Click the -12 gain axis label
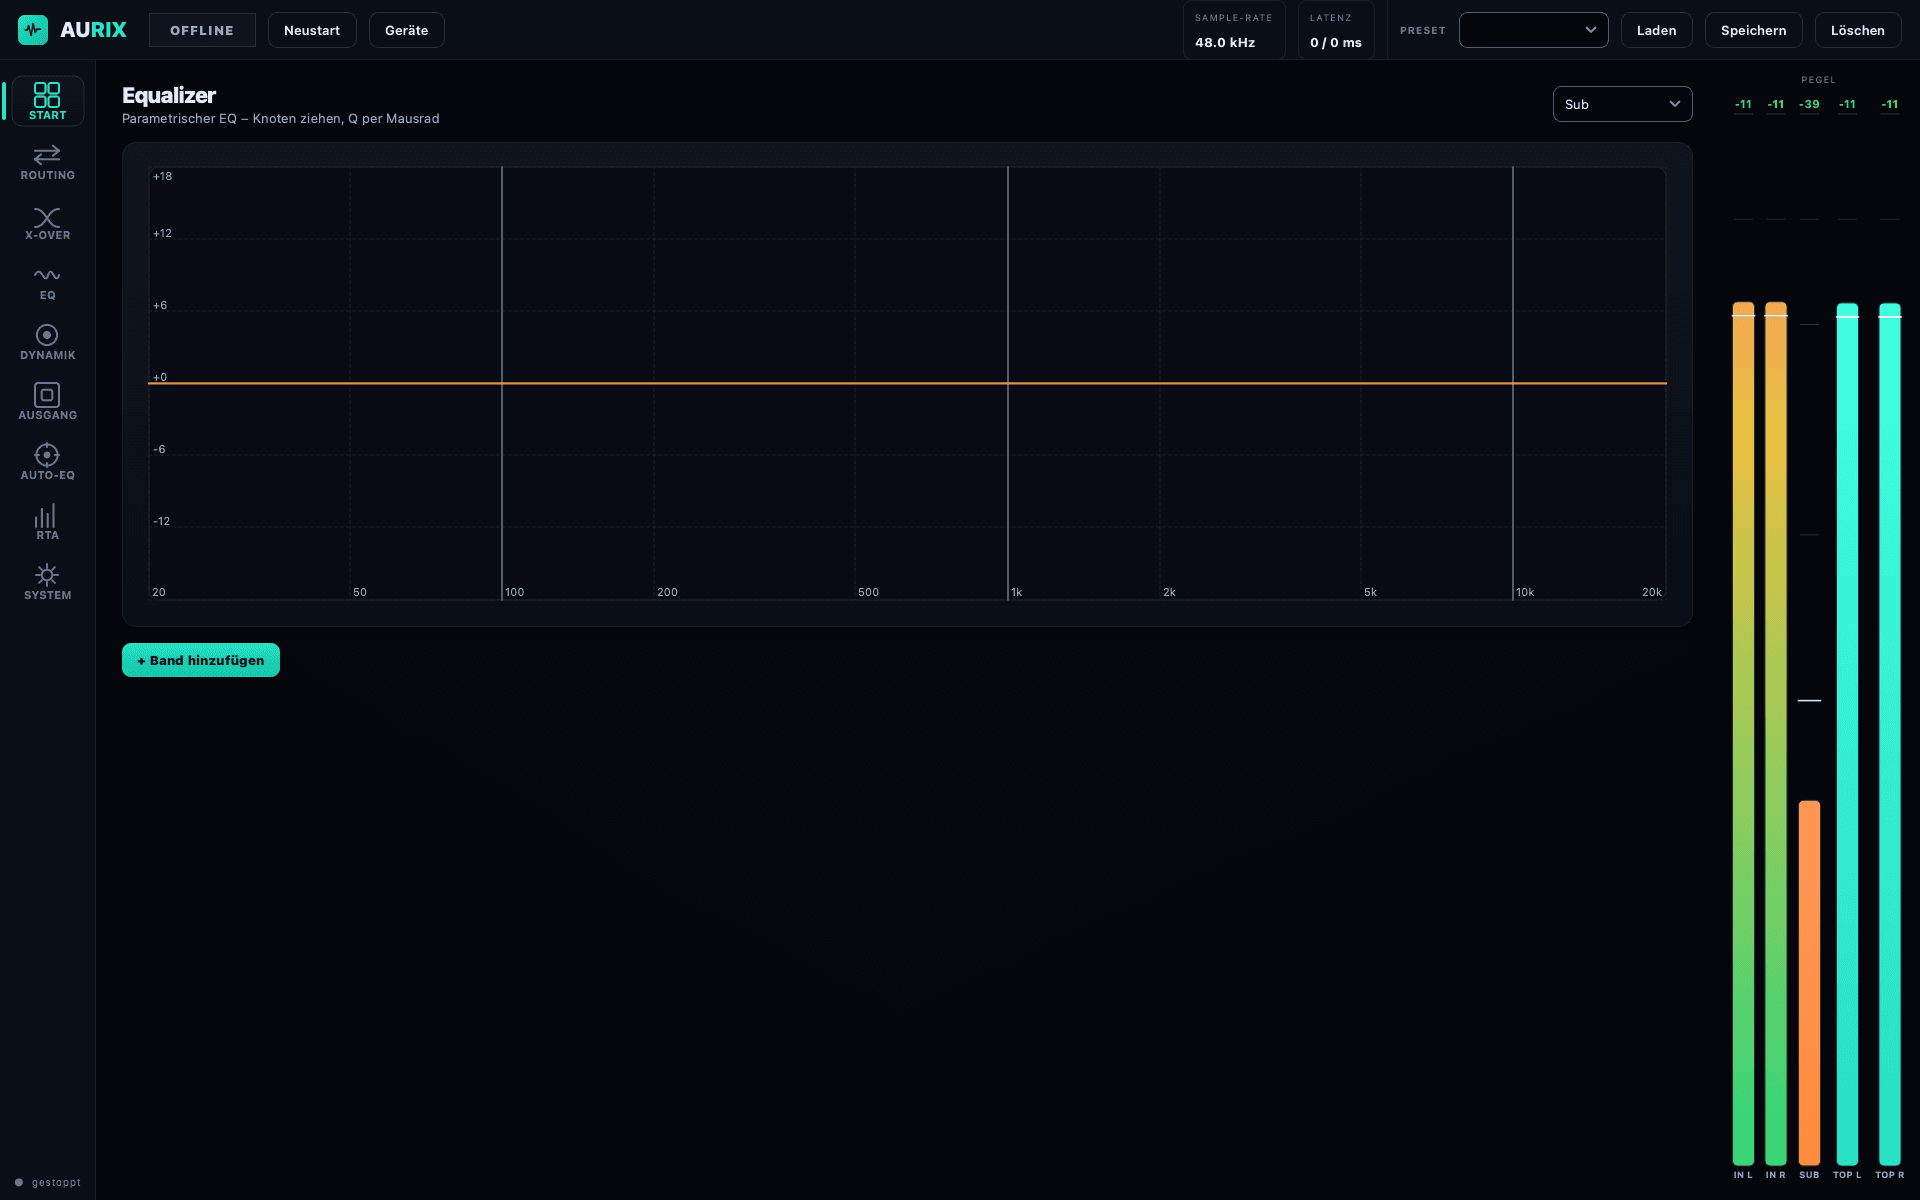Viewport: 1920px width, 1200px height. (161, 521)
